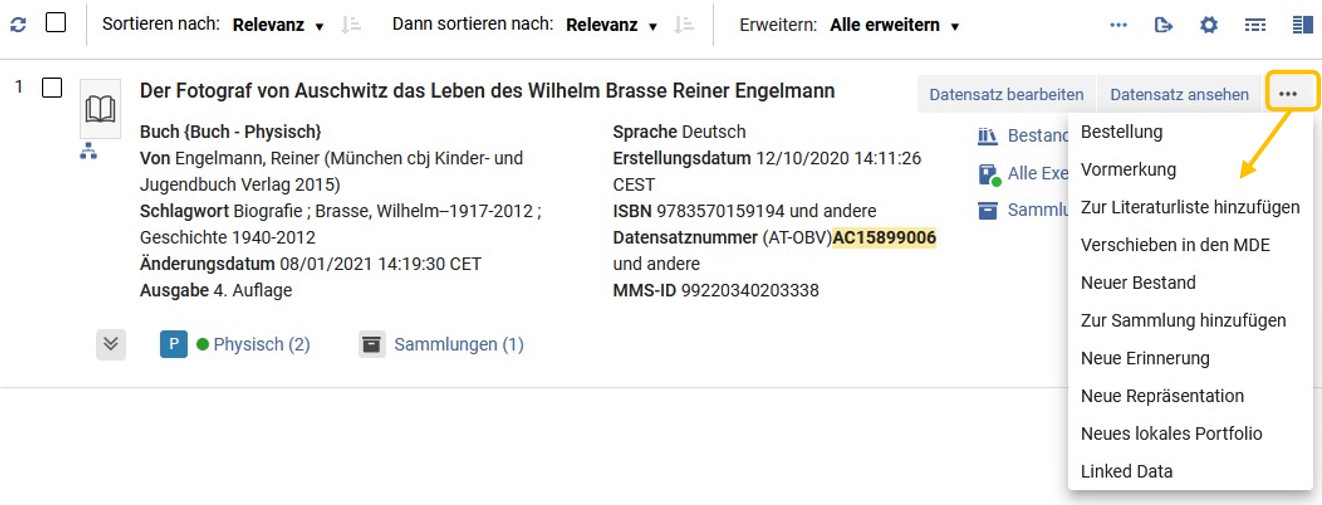The height and width of the screenshot is (505, 1322).
Task: Select Vormerkung from the actions menu
Action: [1128, 170]
